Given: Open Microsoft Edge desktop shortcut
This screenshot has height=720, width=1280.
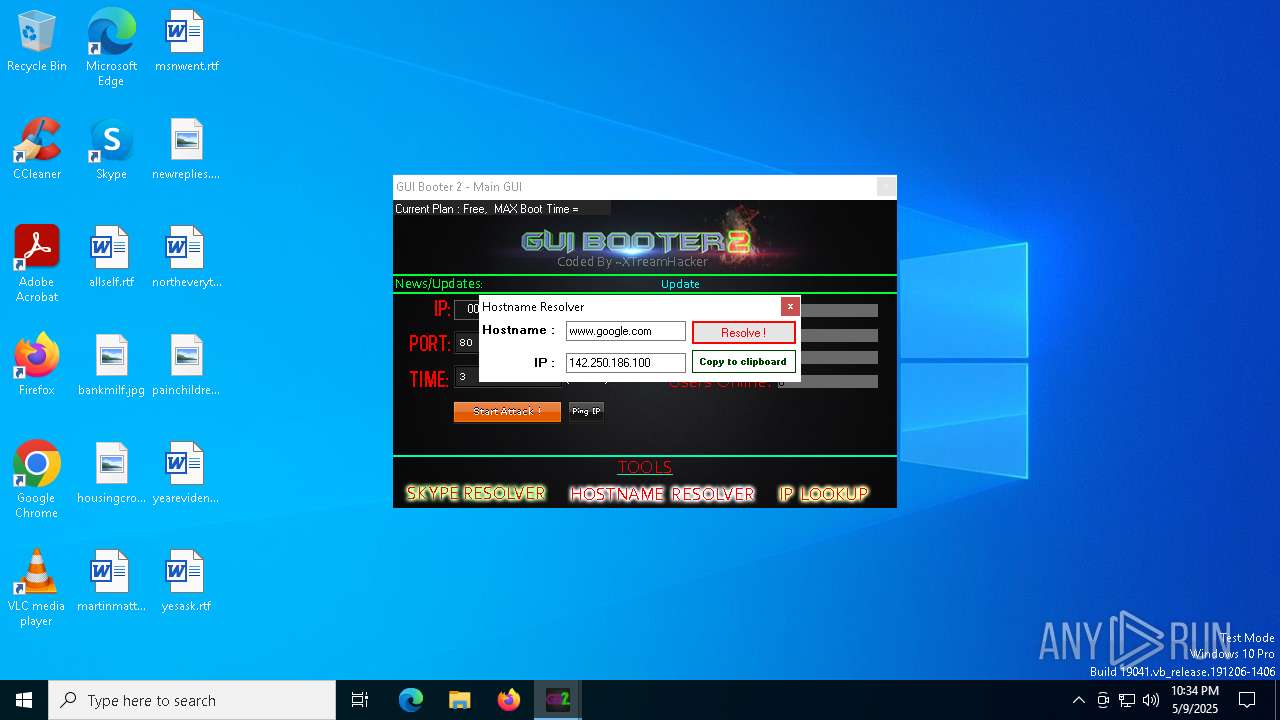Looking at the screenshot, I should (111, 48).
